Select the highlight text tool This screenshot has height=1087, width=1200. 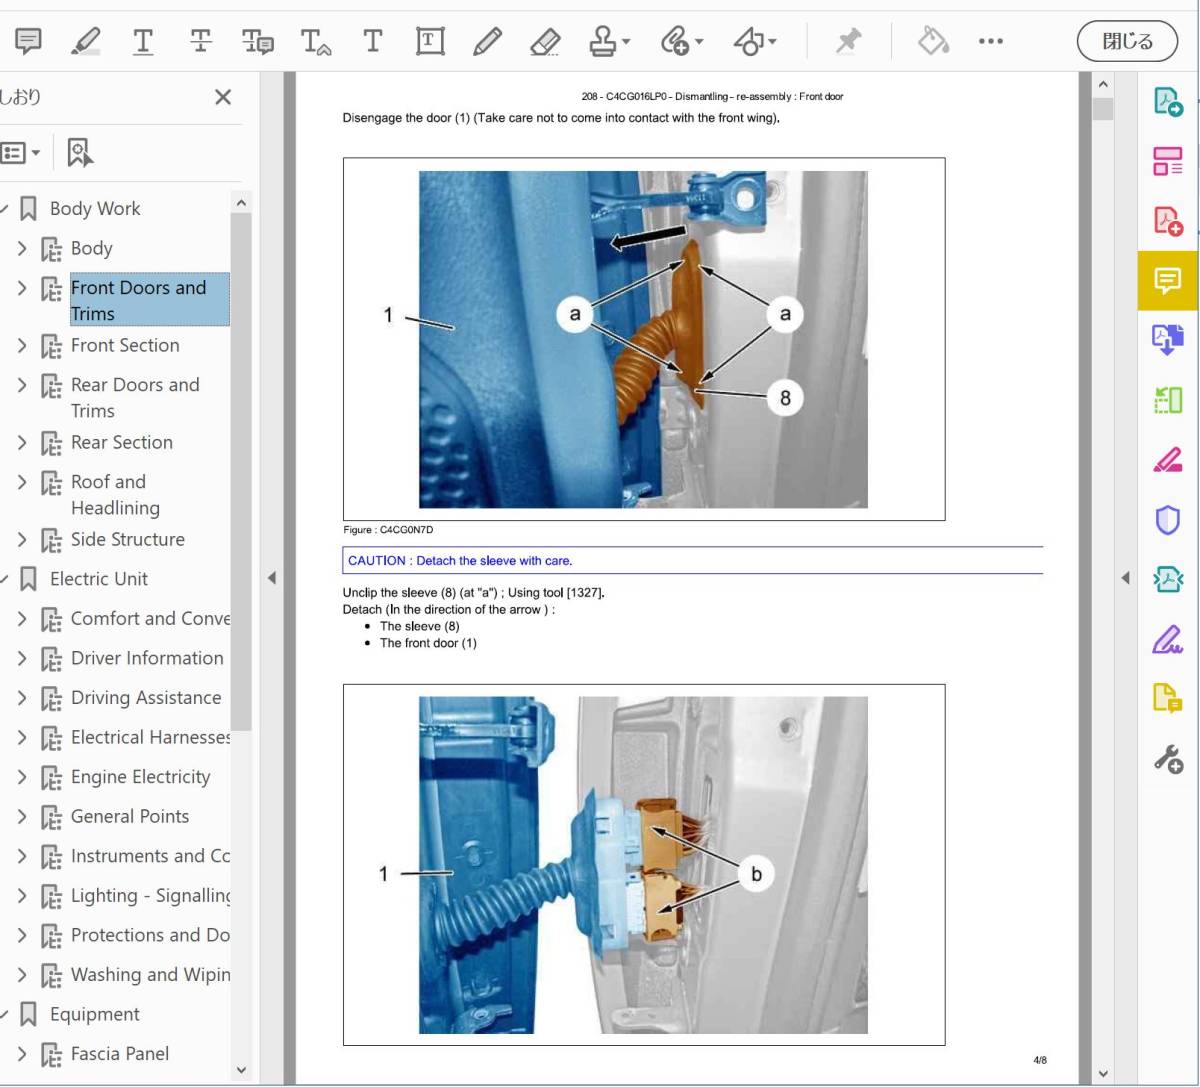click(x=86, y=41)
